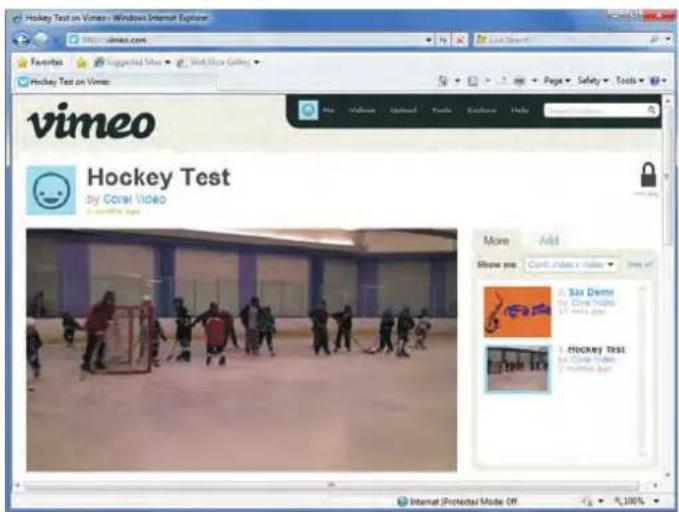
Task: Click the Refresh icon beside address bar
Action: click(x=444, y=40)
